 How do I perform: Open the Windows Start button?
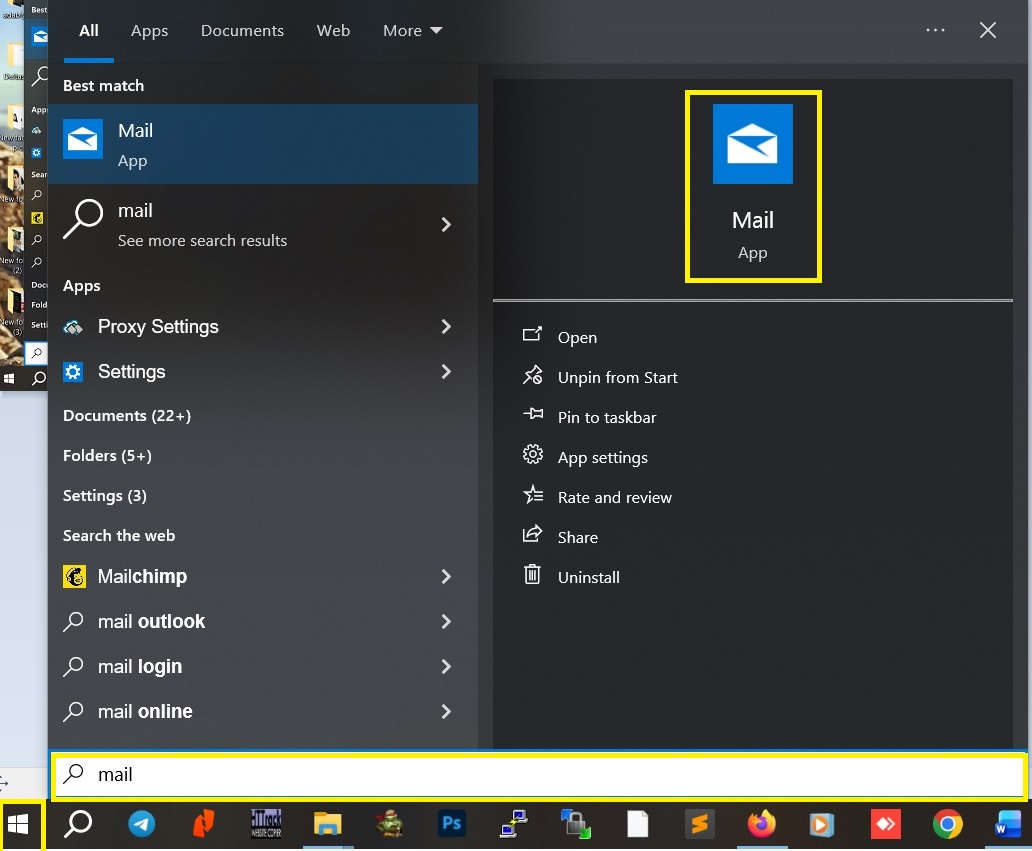click(18, 823)
